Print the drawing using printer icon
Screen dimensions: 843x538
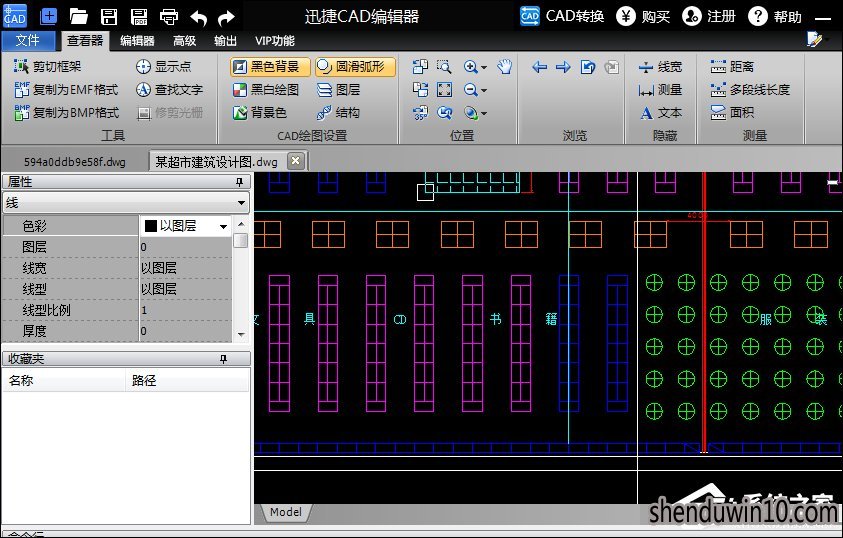click(169, 17)
